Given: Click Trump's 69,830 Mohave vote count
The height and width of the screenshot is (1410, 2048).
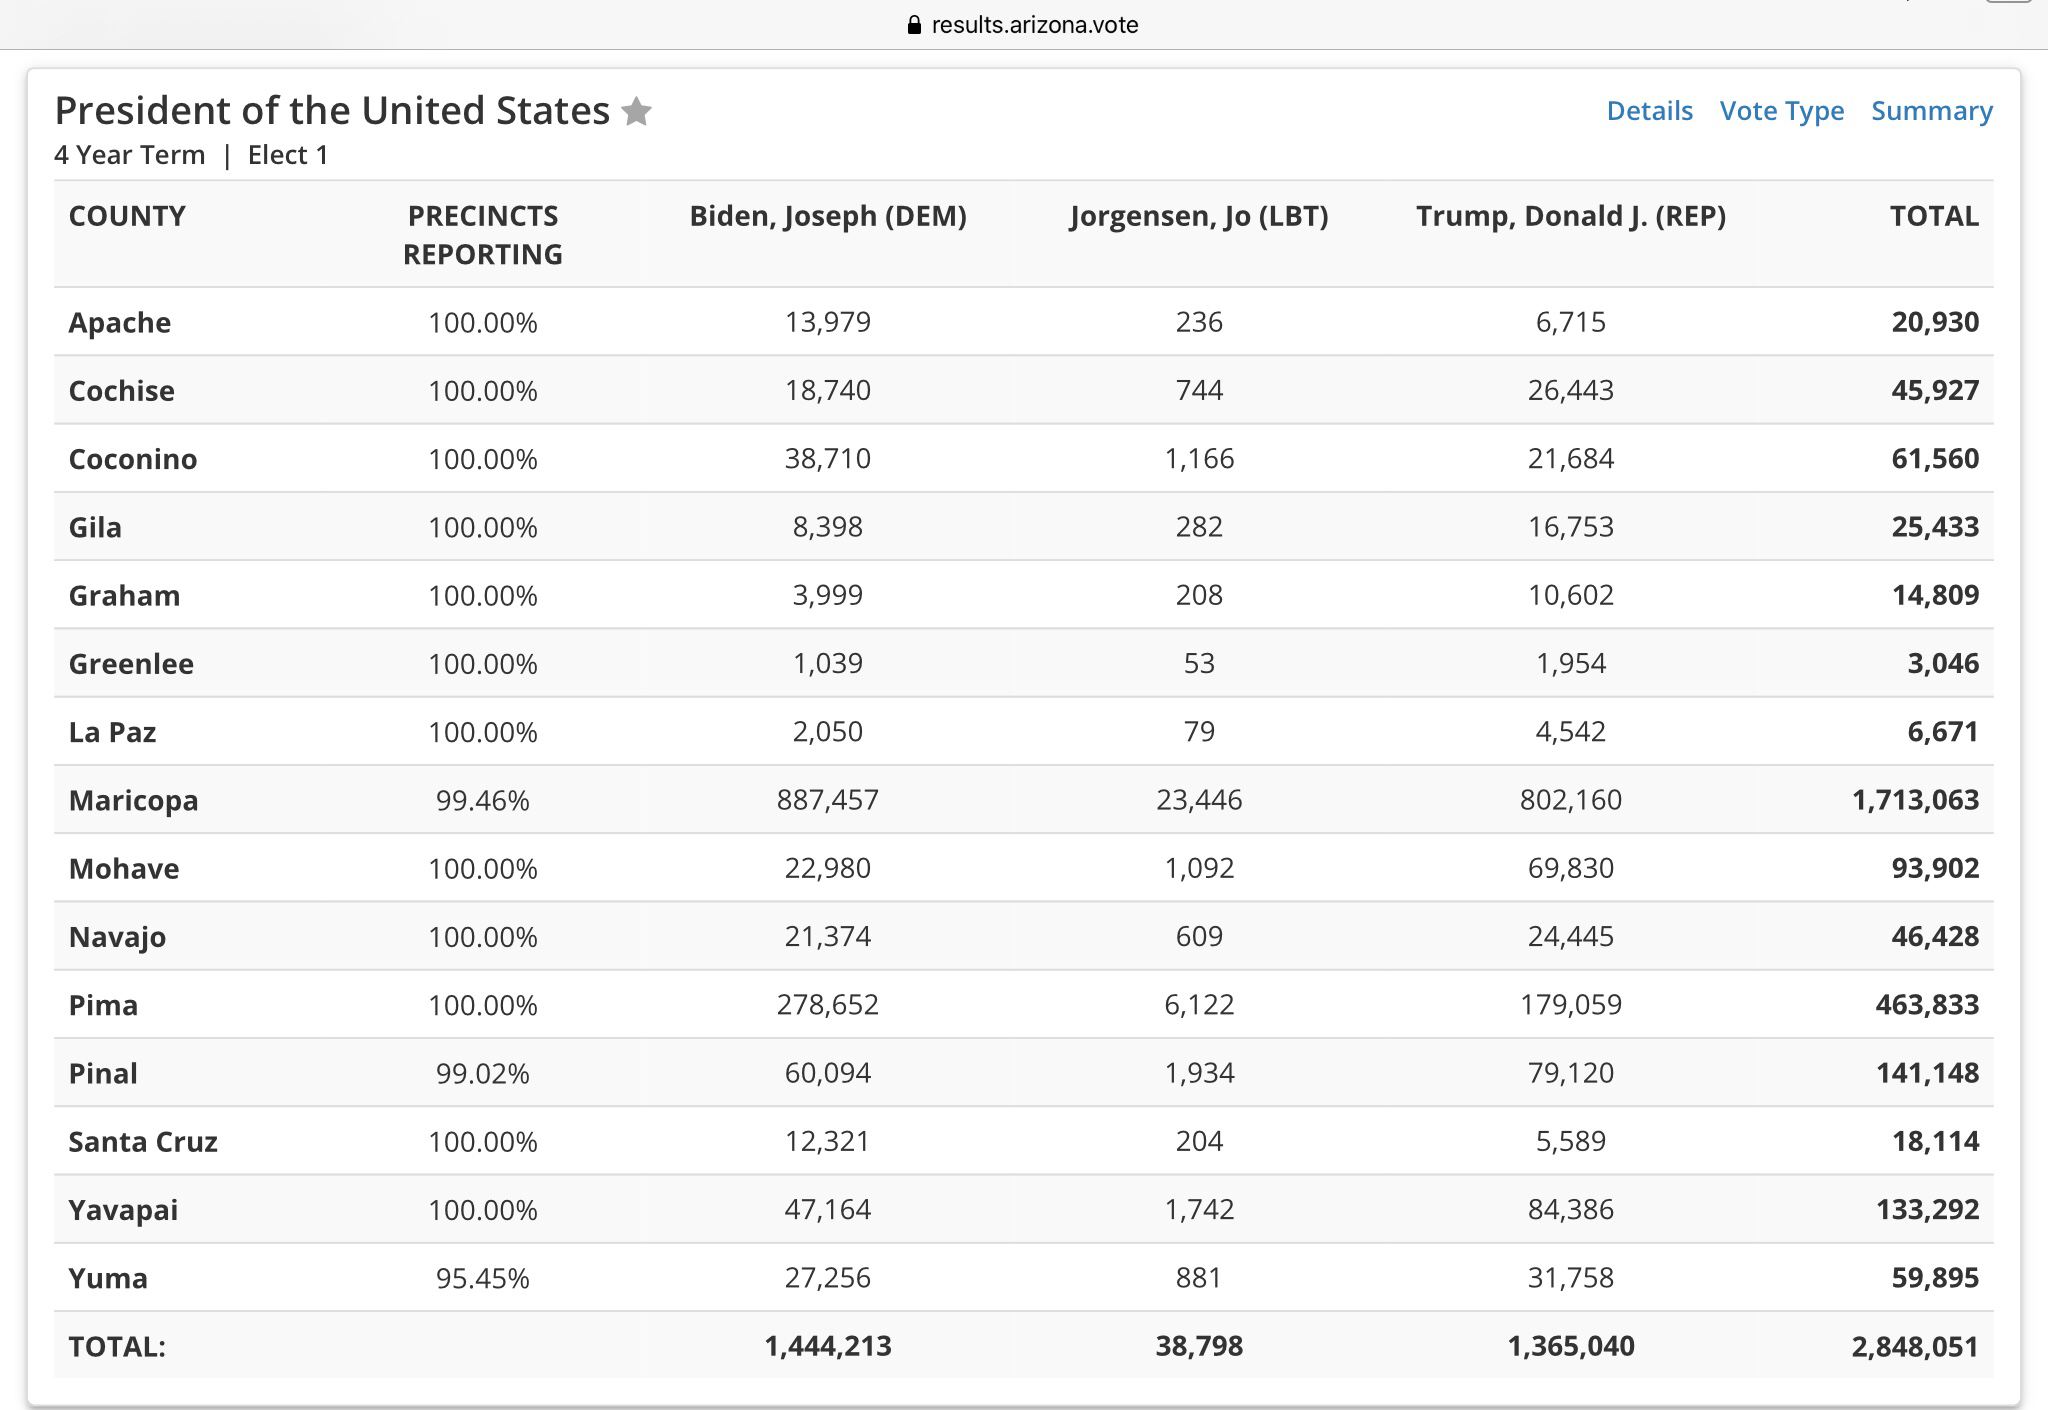Looking at the screenshot, I should (x=1570, y=868).
